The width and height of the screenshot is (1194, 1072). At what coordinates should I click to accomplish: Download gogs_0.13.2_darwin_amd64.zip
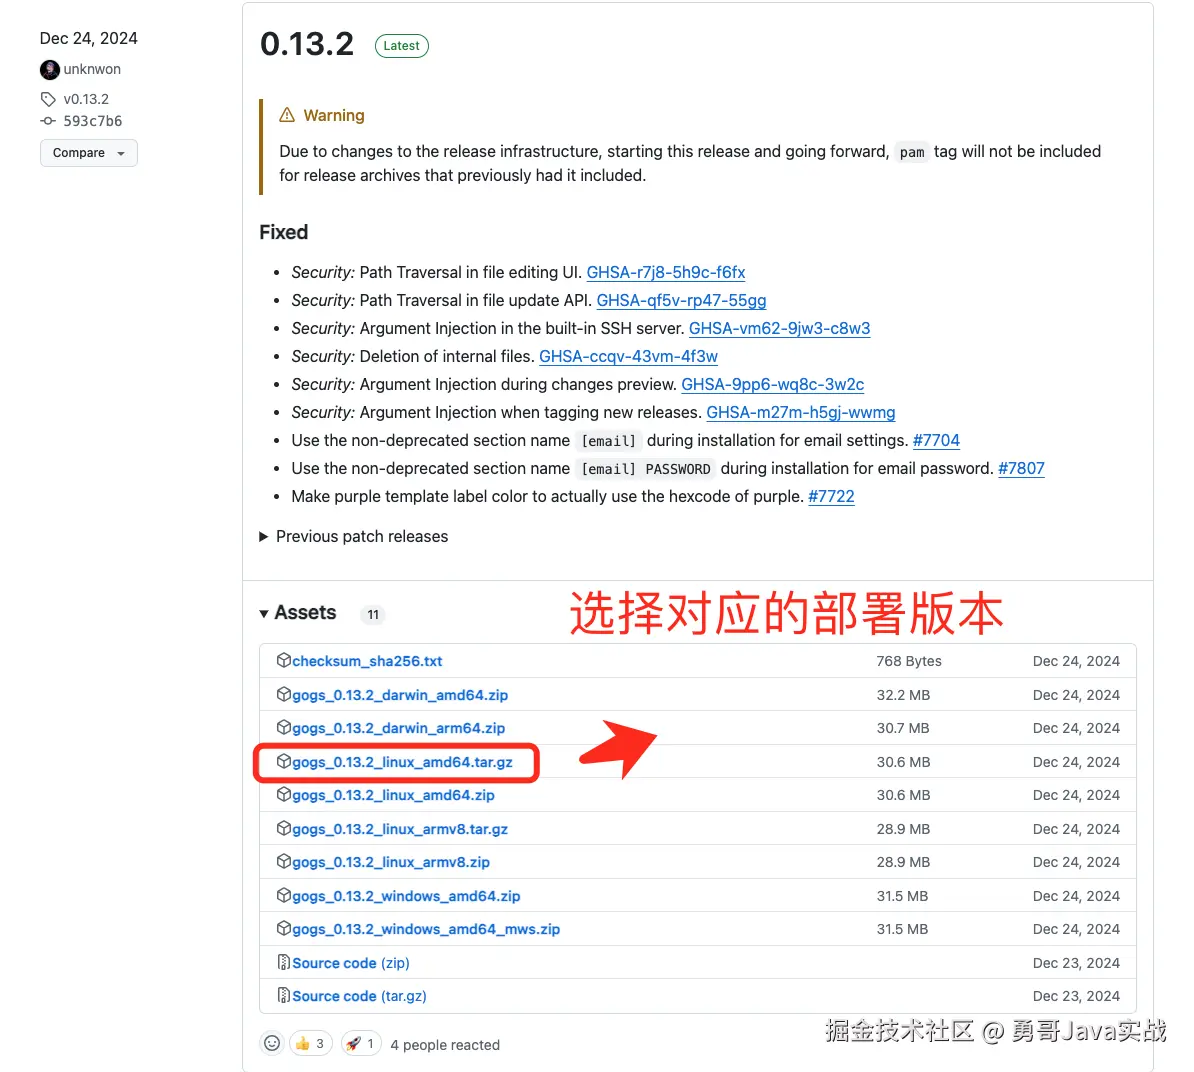(x=400, y=695)
